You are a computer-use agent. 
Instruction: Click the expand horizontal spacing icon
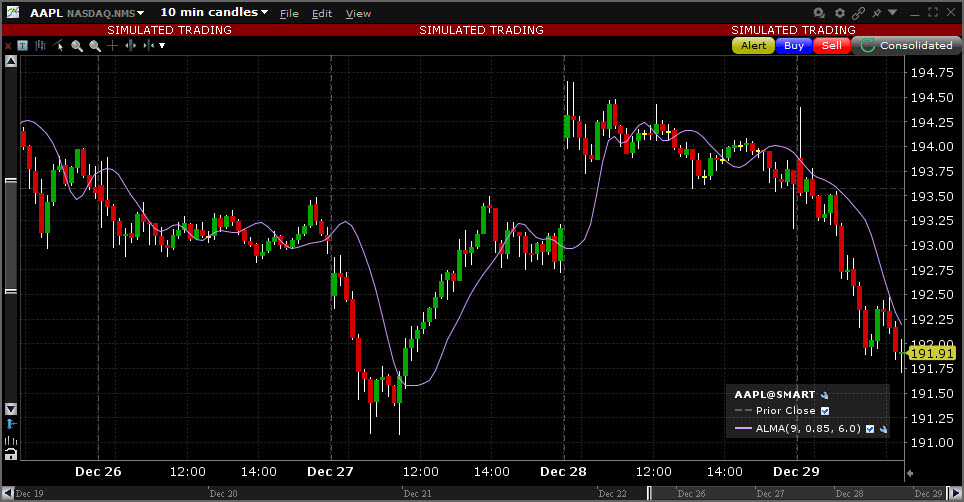pos(130,45)
